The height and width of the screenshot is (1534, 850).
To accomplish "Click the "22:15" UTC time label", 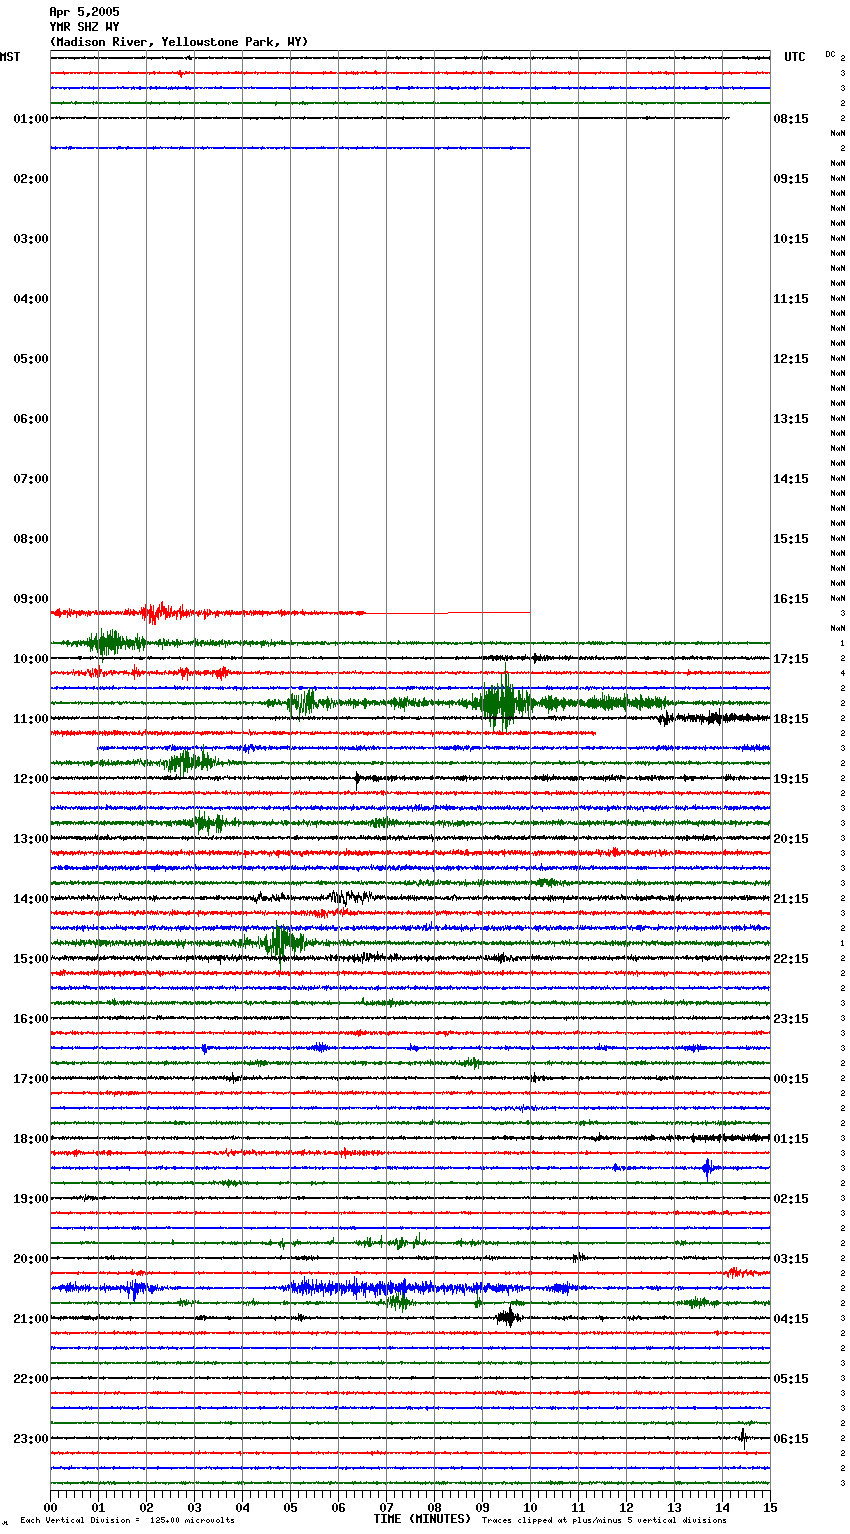I will (x=791, y=959).
